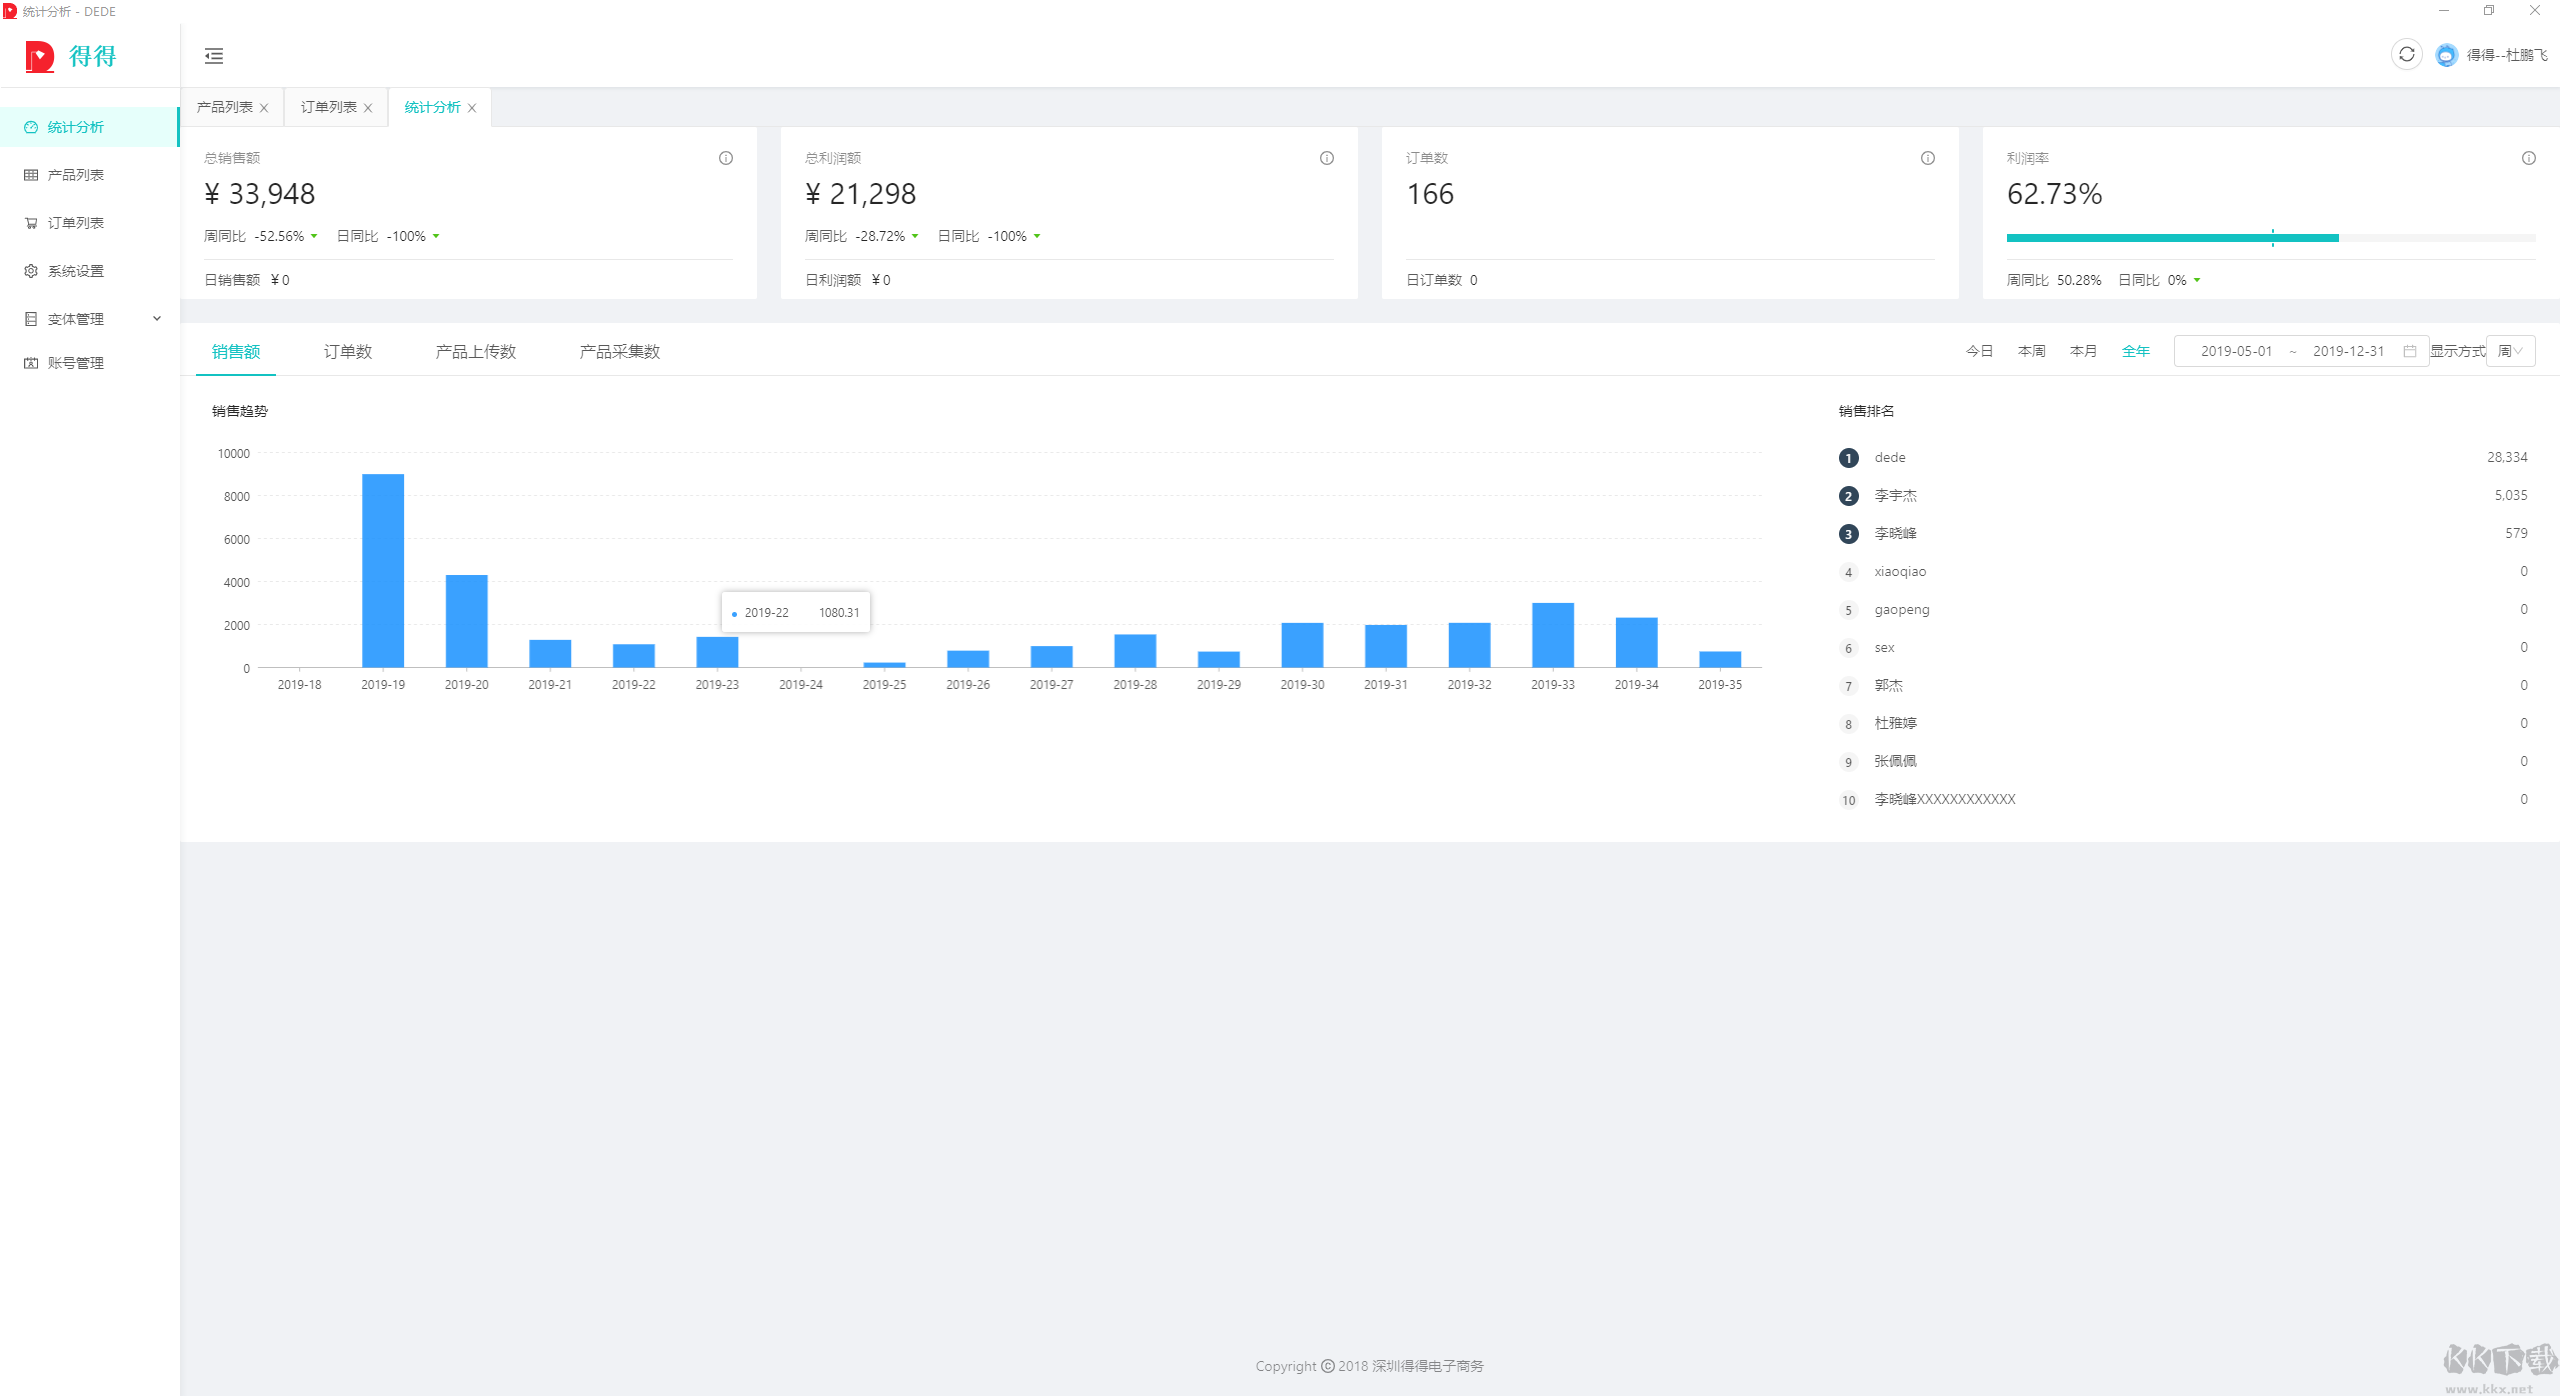Select the 本月 time filter
The height and width of the screenshot is (1396, 2560).
coord(2083,351)
